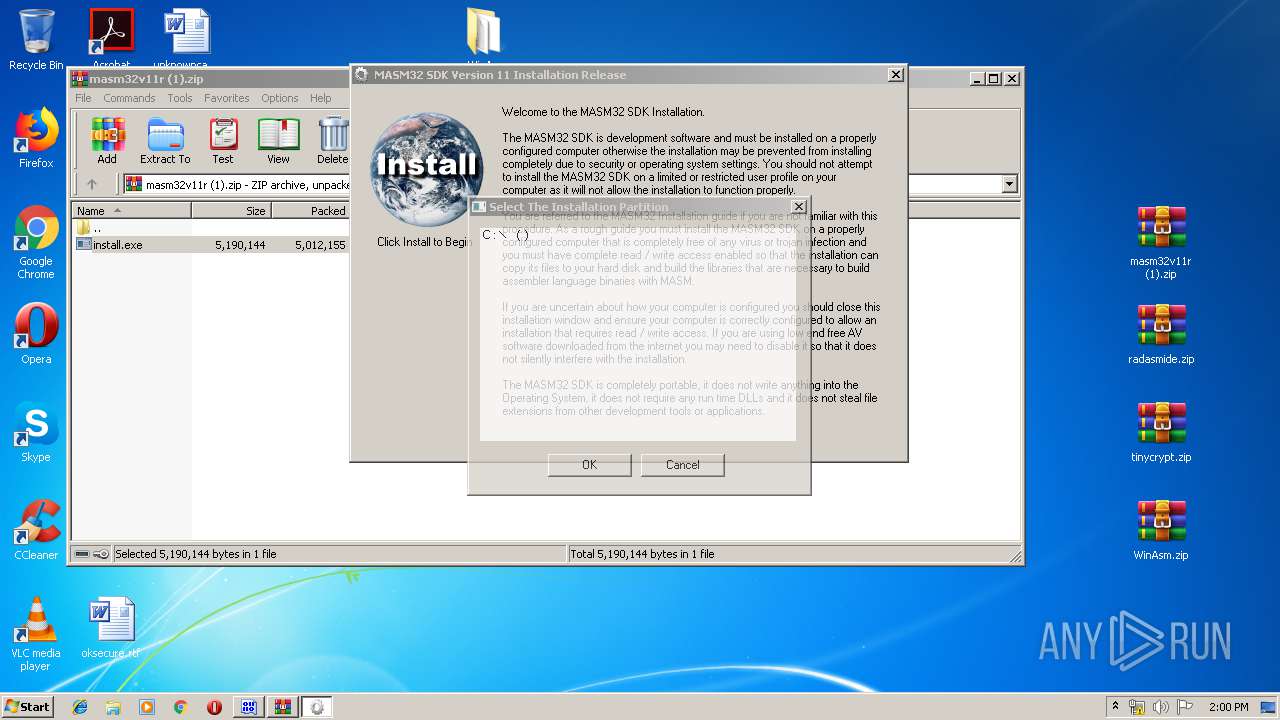
Task: Expand the WinRAR address path dropdown
Action: tap(1009, 184)
